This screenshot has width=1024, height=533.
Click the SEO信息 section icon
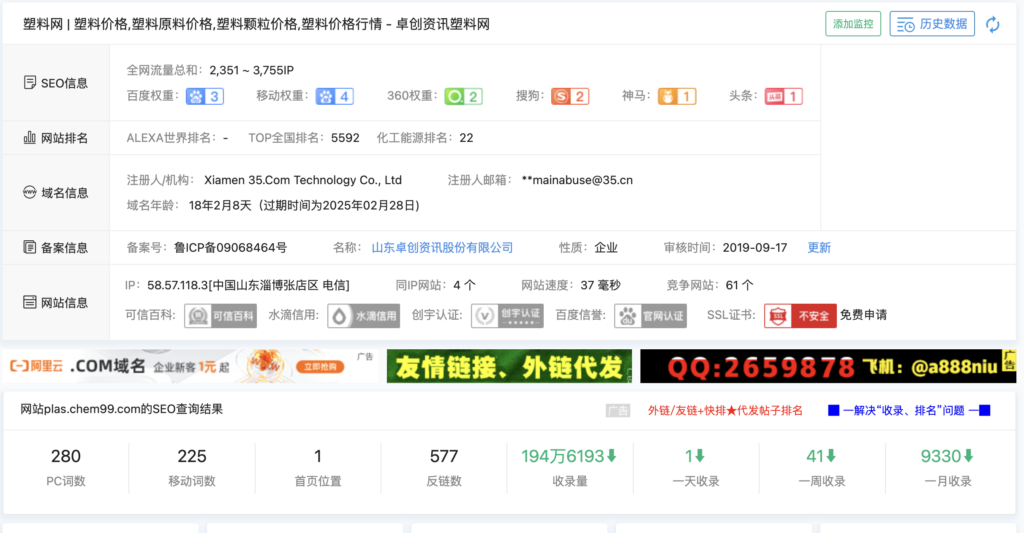(29, 82)
